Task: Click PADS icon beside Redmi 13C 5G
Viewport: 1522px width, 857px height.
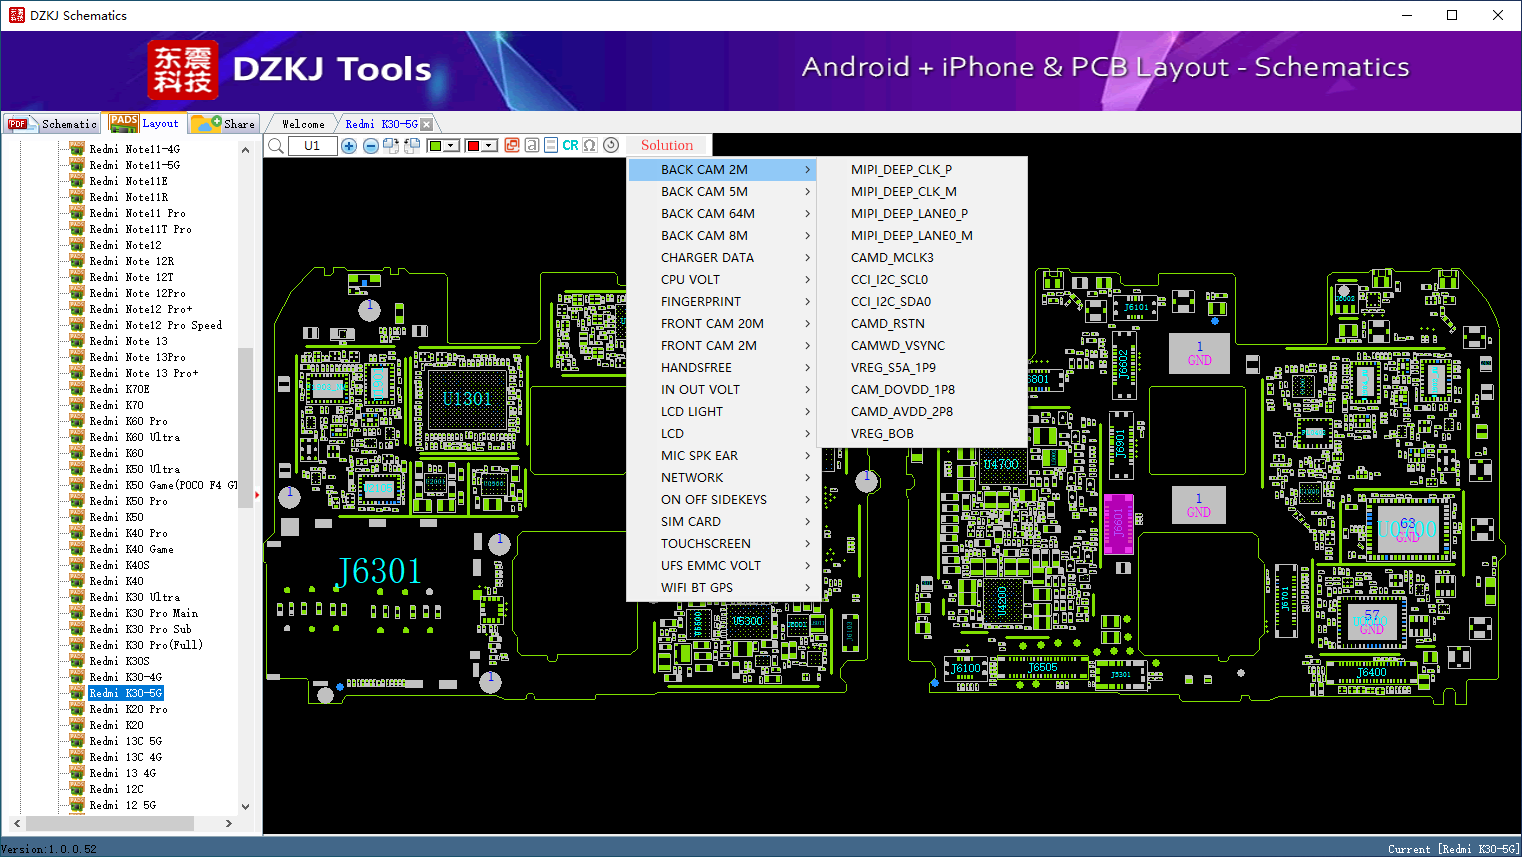Action: [77, 741]
